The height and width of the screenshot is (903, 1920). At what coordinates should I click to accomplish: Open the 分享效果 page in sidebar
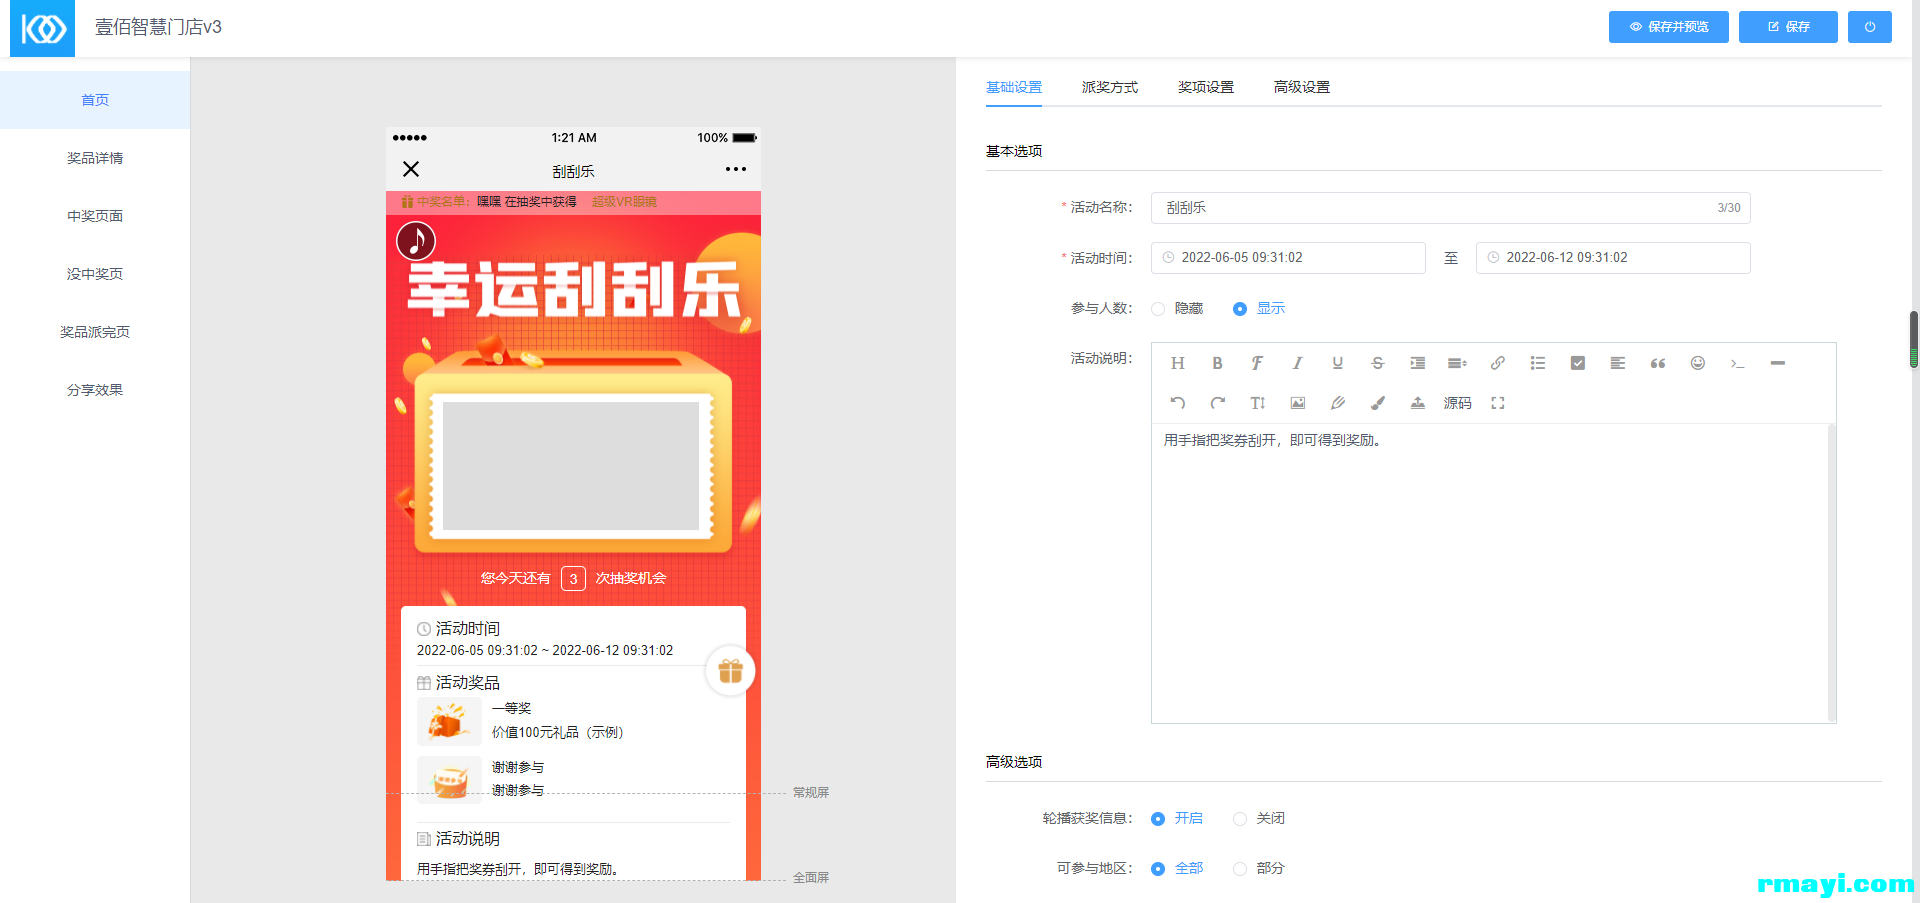pyautogui.click(x=95, y=390)
